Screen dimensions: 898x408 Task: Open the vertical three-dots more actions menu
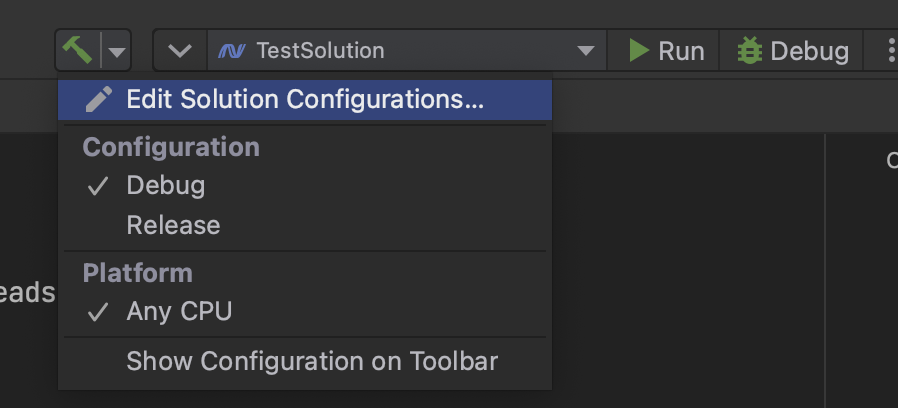pyautogui.click(x=891, y=50)
